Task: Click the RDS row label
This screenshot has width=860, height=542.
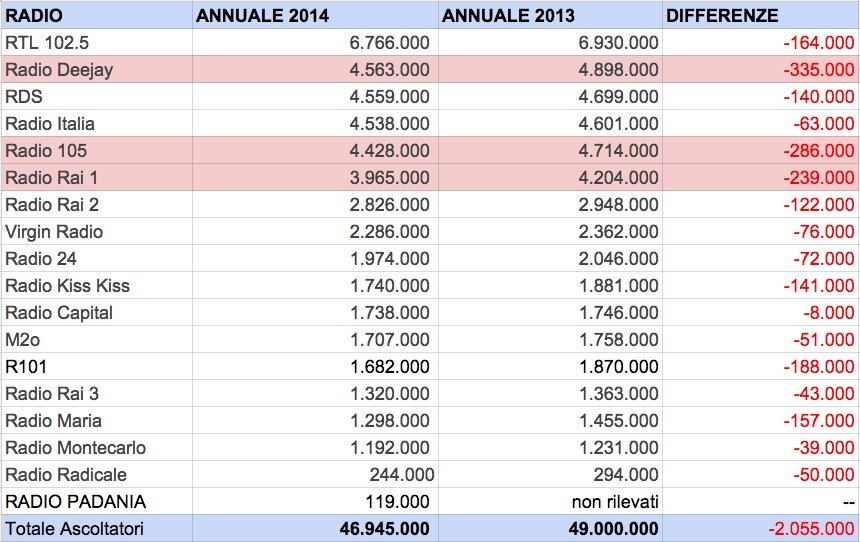Action: [x=24, y=97]
